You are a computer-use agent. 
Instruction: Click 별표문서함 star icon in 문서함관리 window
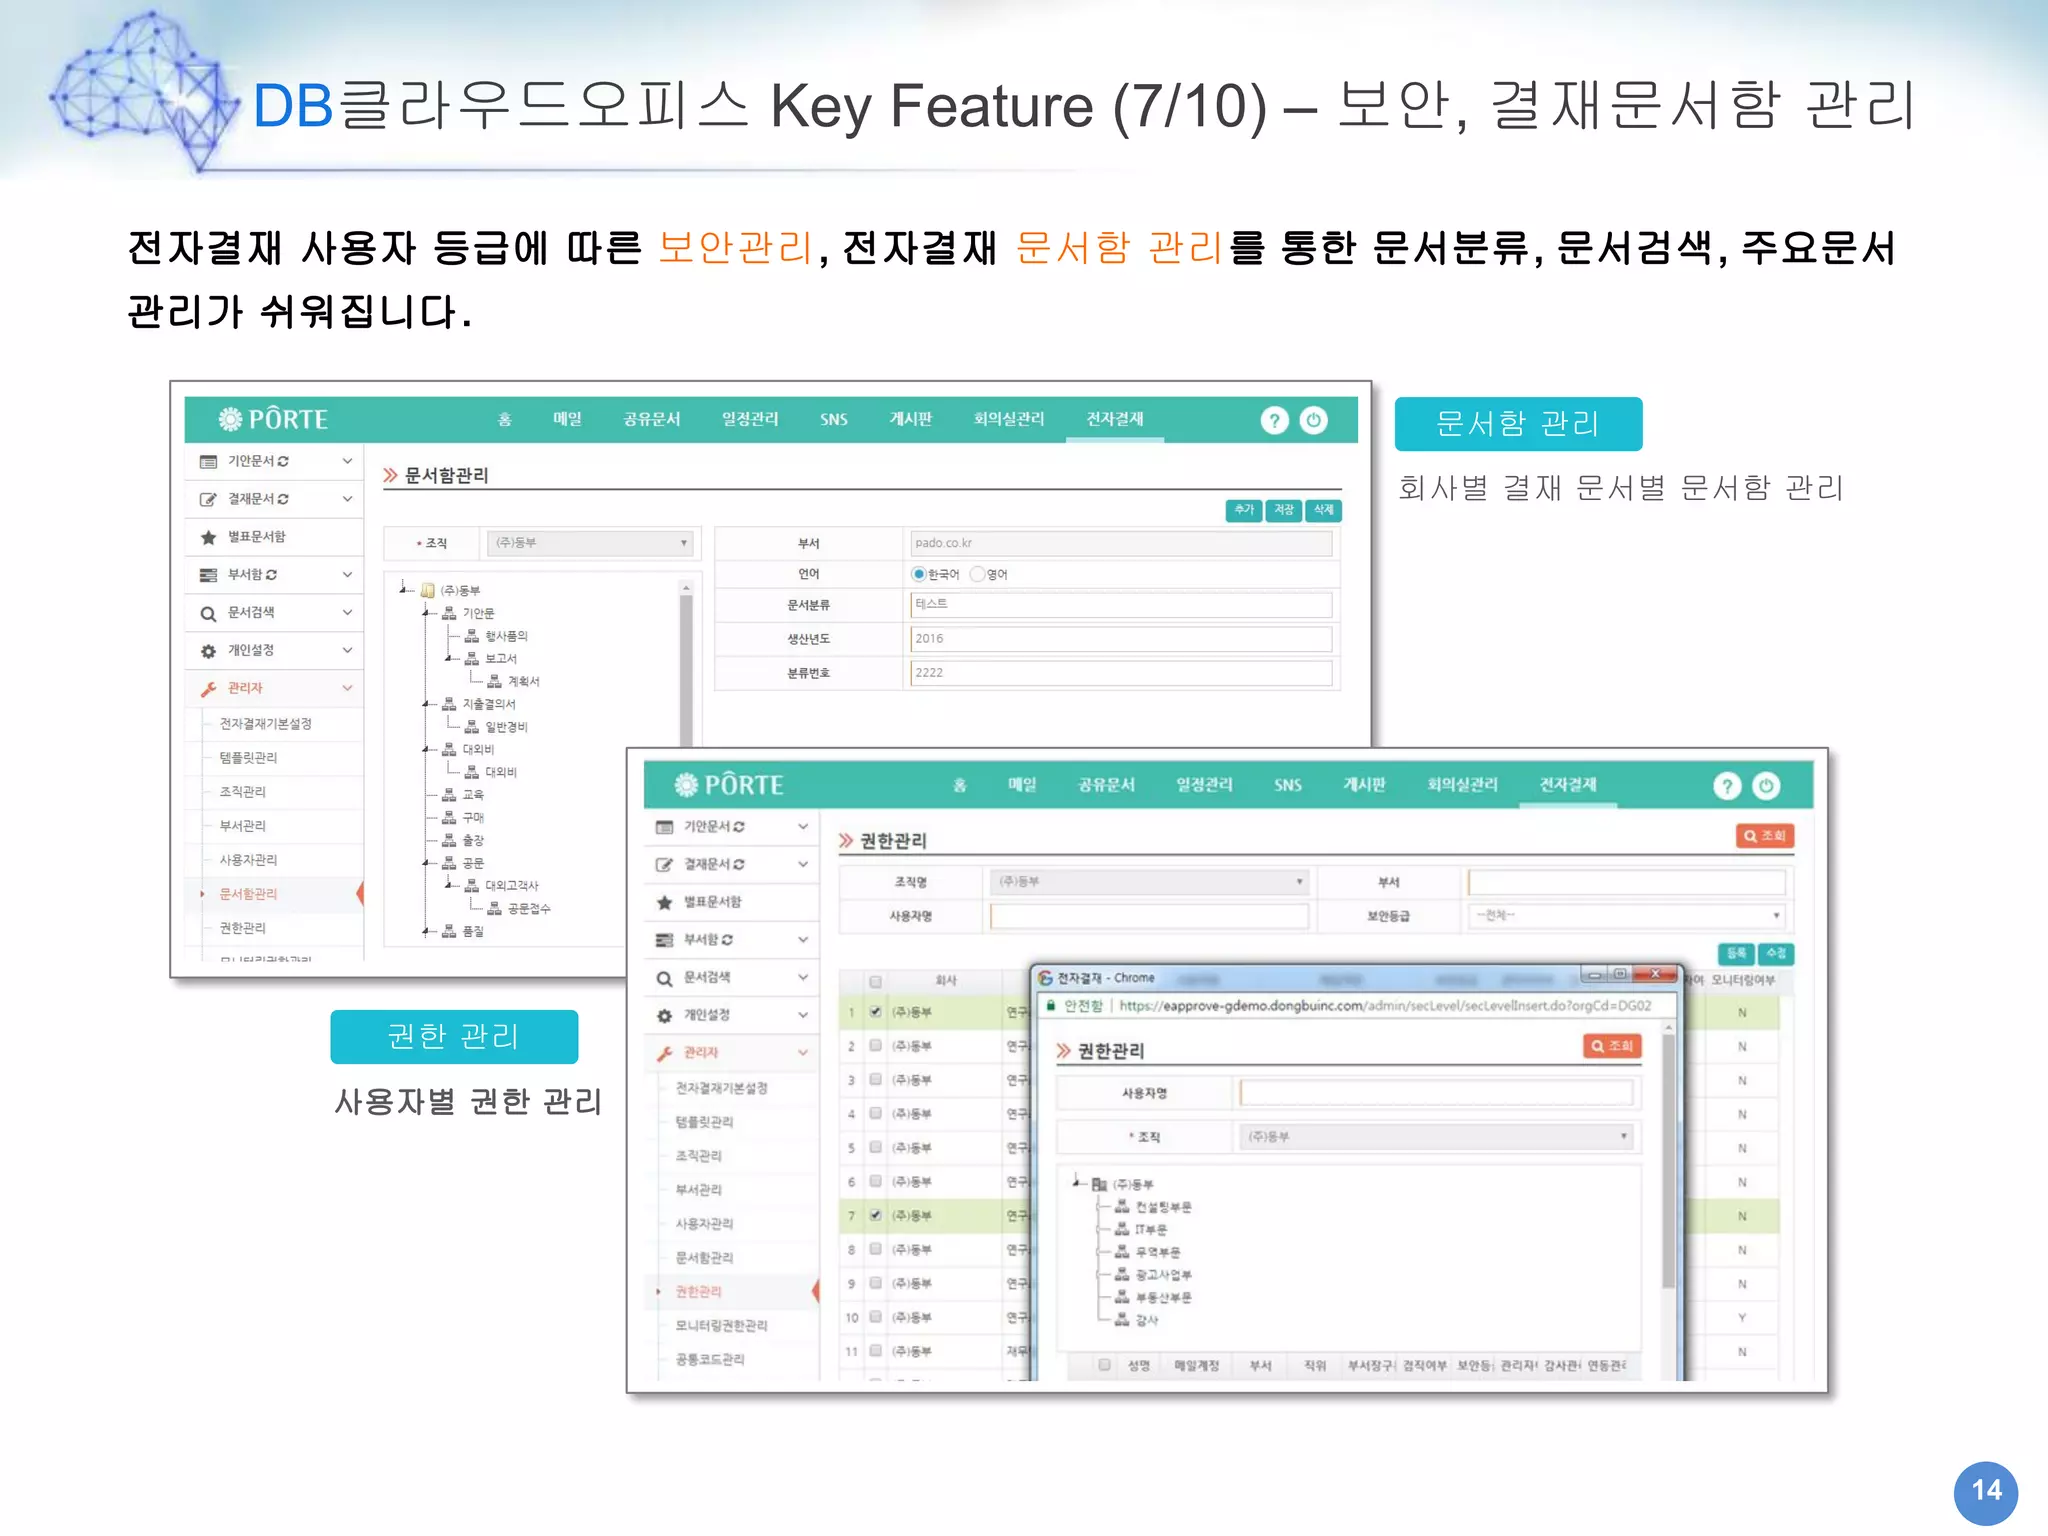tap(208, 537)
